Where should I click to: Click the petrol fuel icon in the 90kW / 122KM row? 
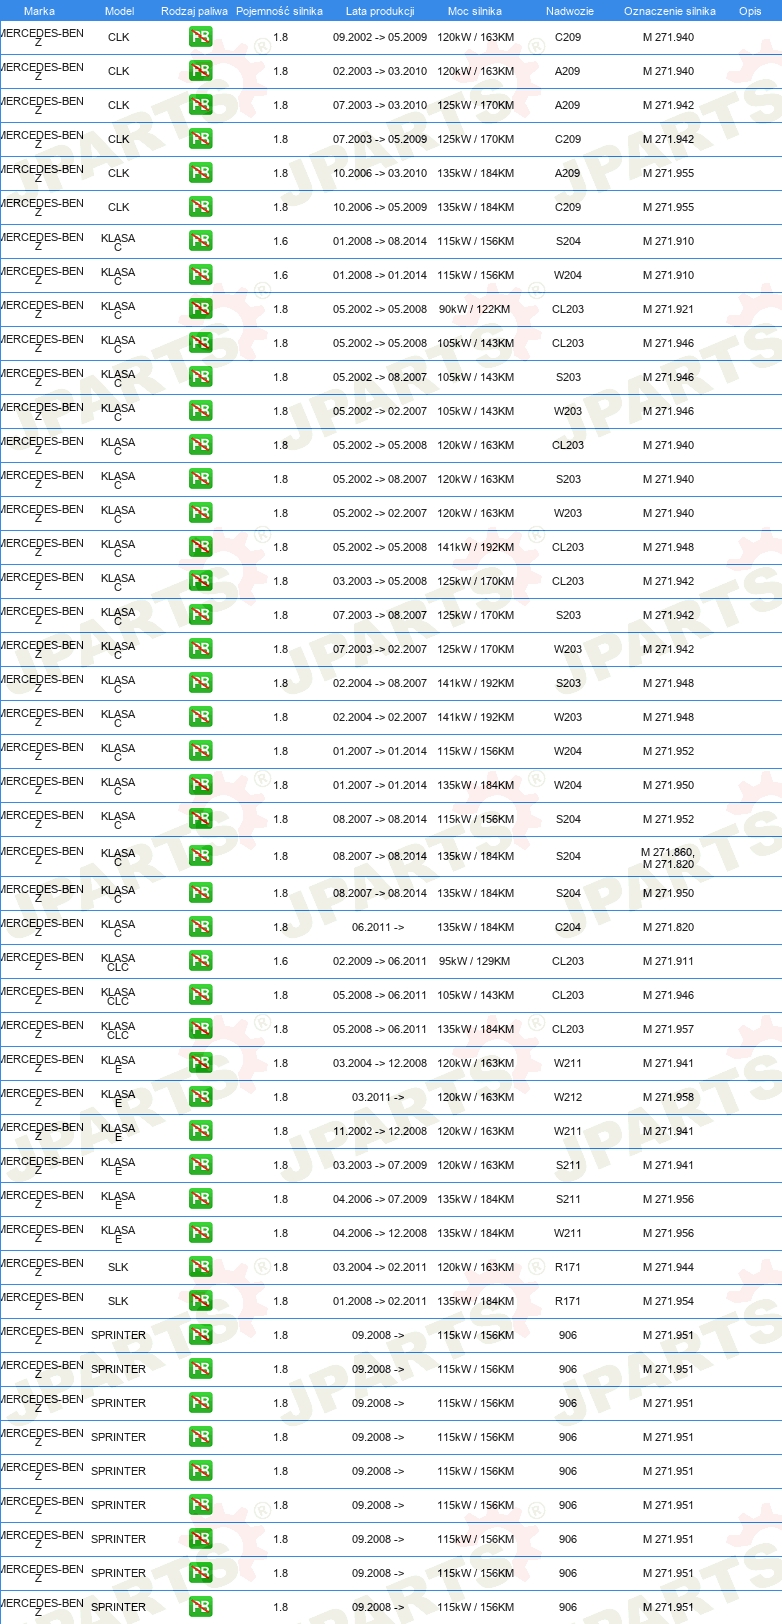(201, 309)
